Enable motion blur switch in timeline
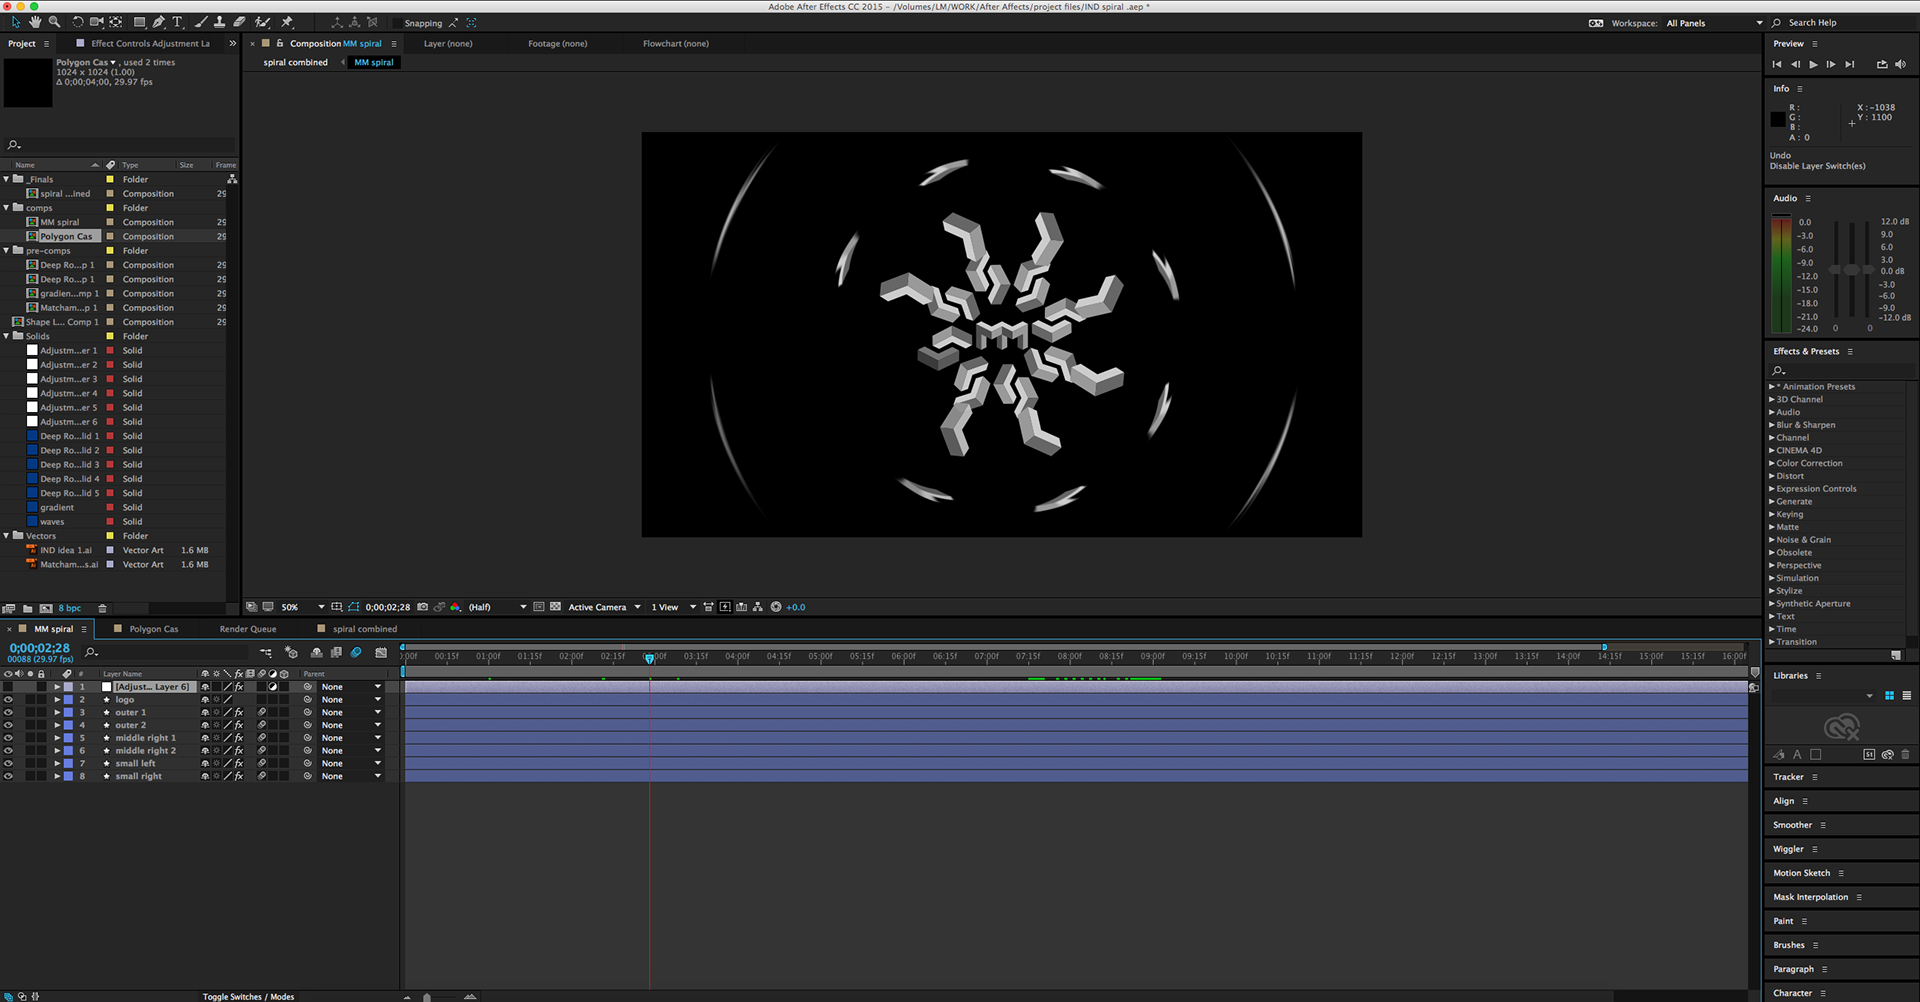Image resolution: width=1920 pixels, height=1002 pixels. [356, 653]
